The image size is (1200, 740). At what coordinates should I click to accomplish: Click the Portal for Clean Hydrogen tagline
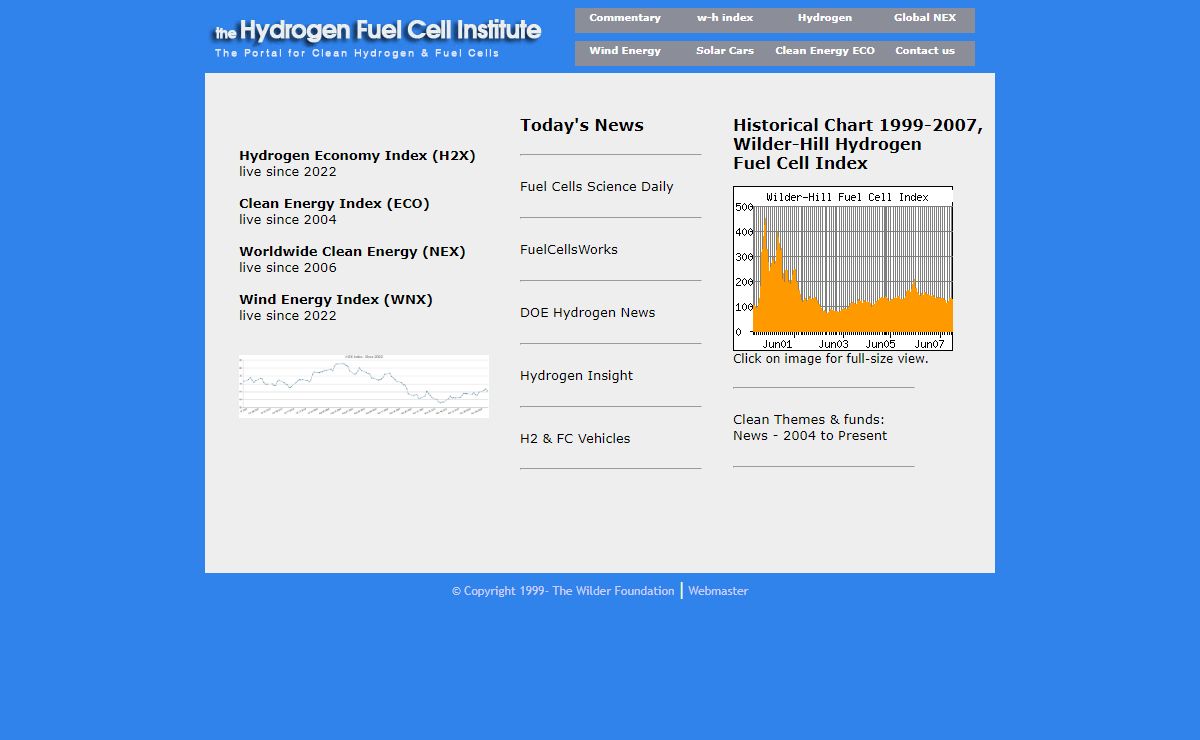pos(357,54)
